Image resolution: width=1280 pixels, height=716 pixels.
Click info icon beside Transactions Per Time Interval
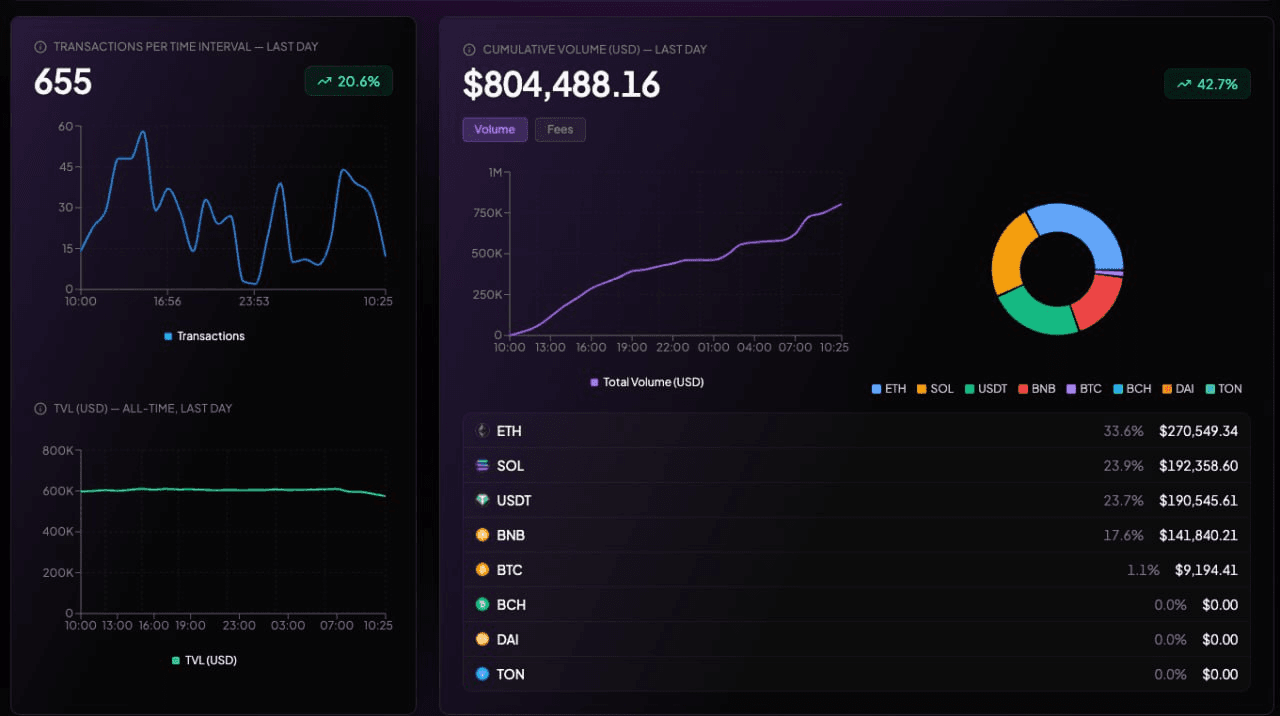40,47
